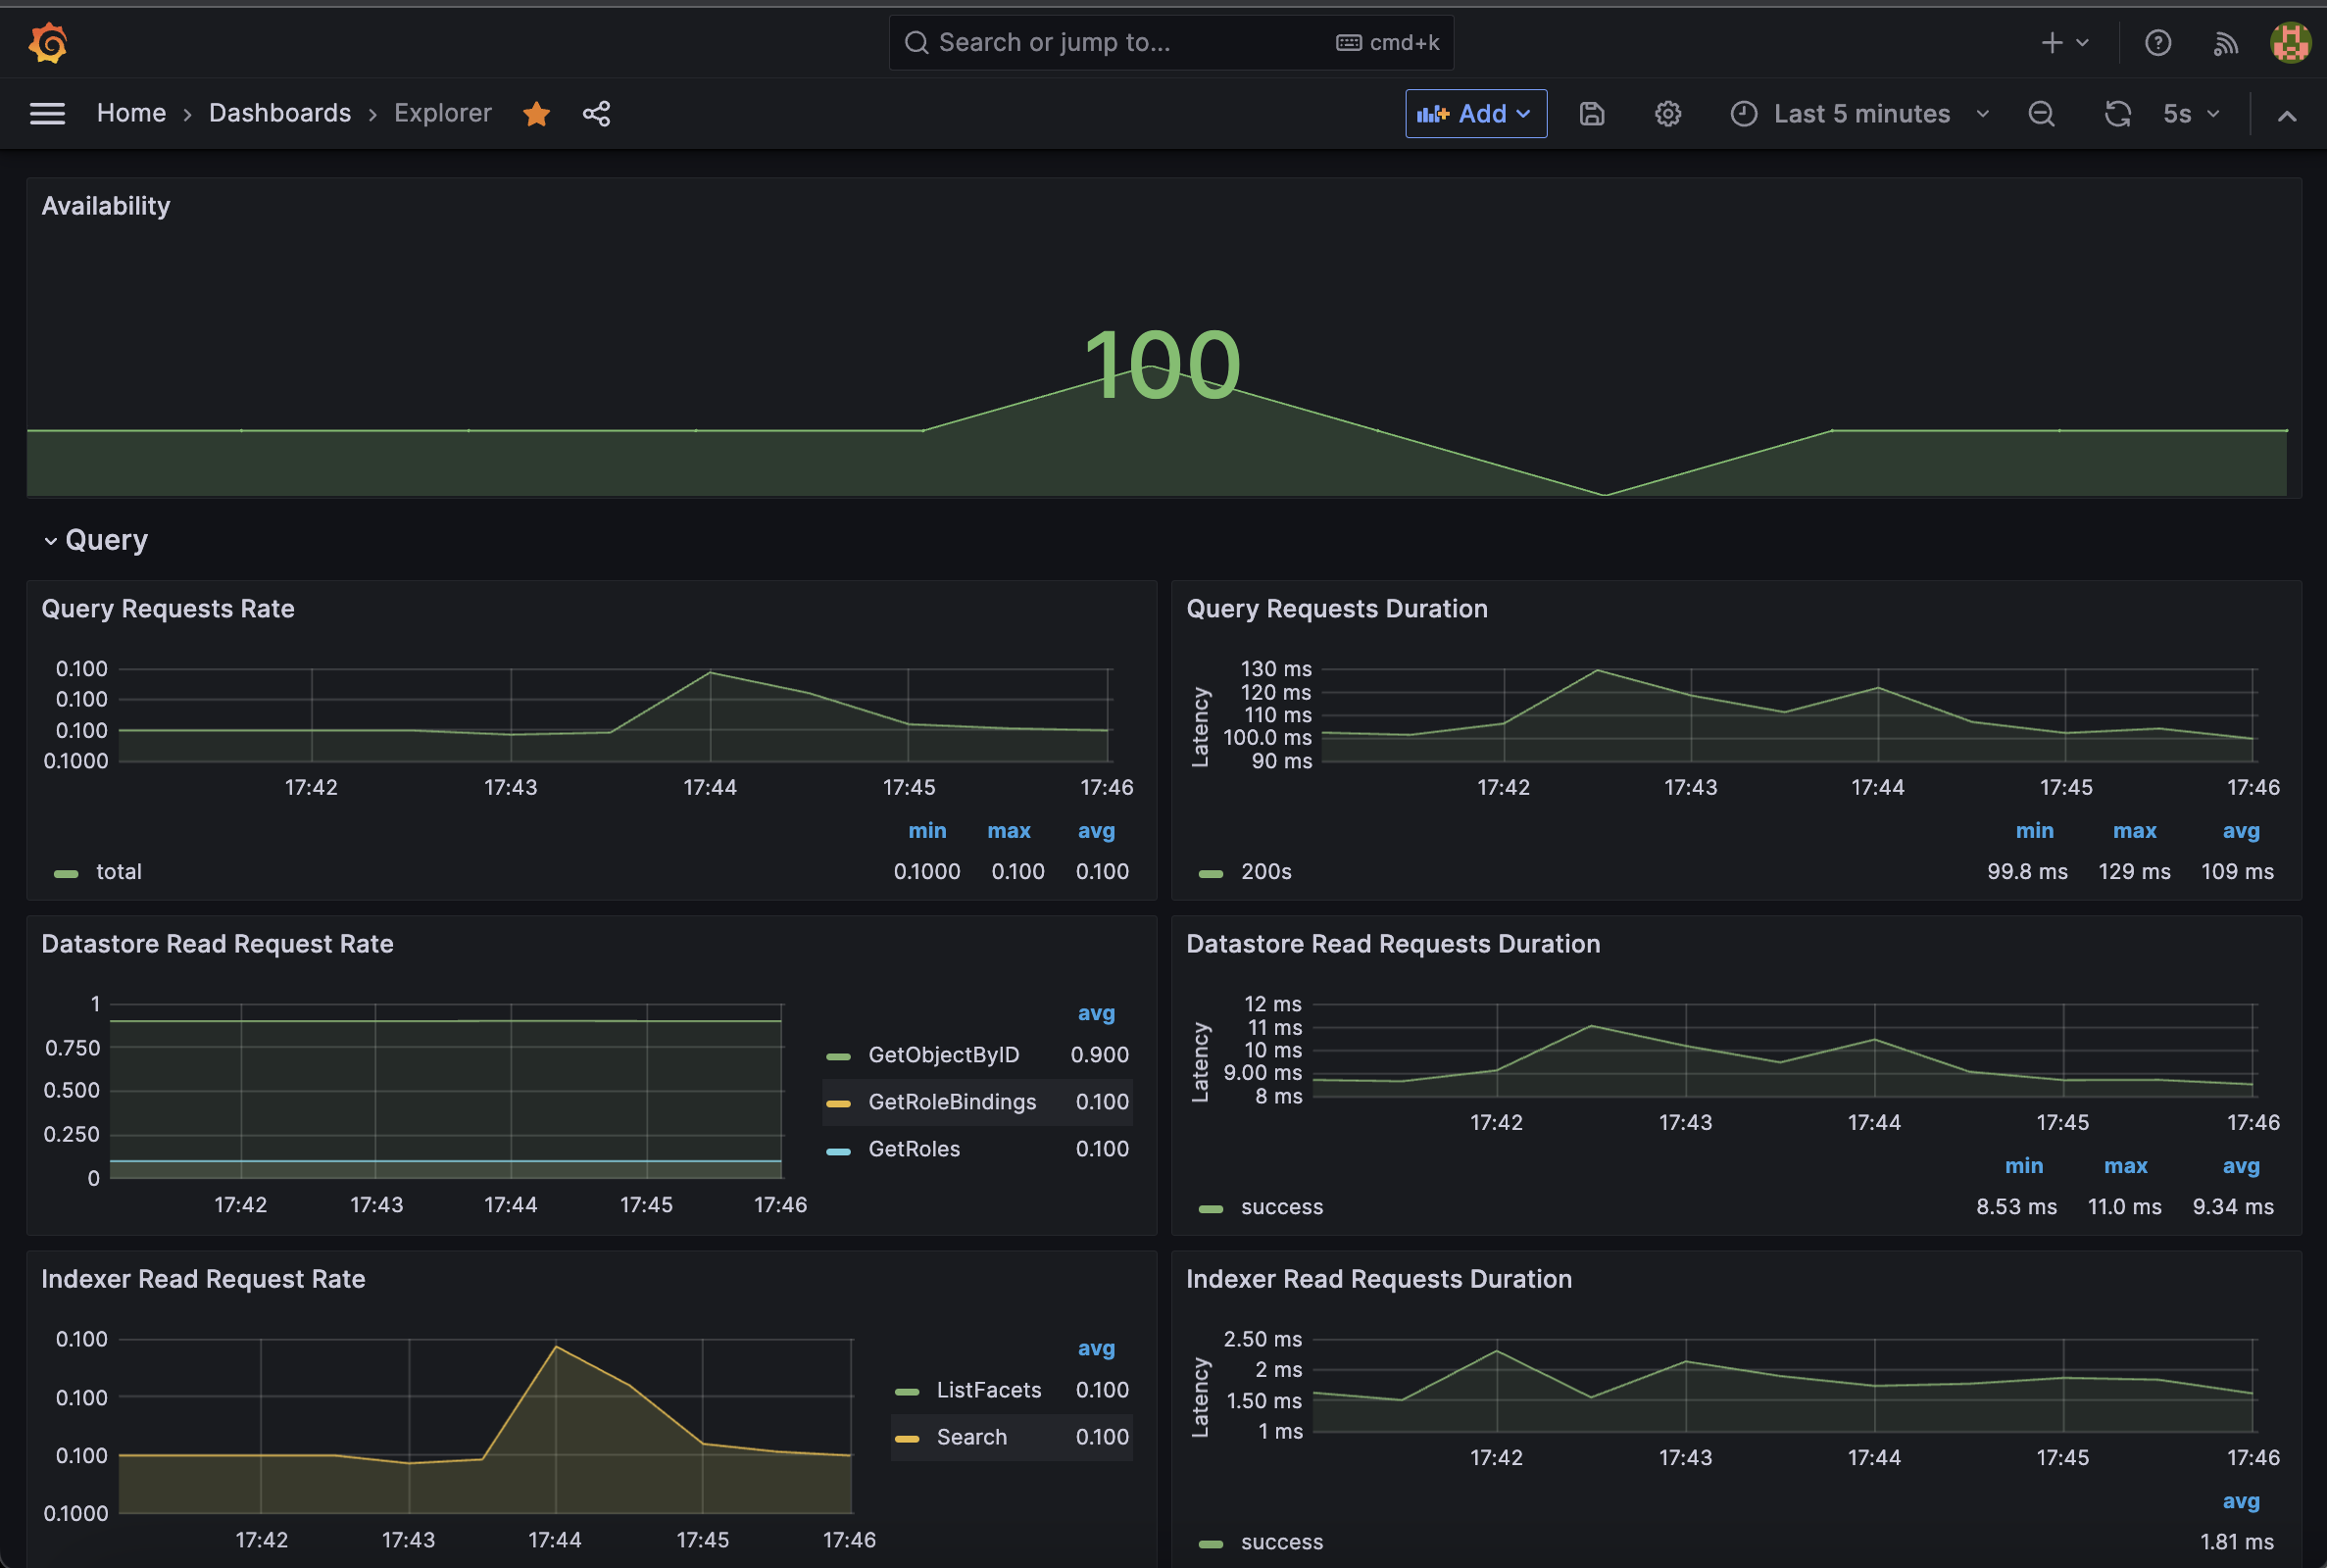
Task: Toggle GetObjectByID series visibility
Action: (x=943, y=1055)
